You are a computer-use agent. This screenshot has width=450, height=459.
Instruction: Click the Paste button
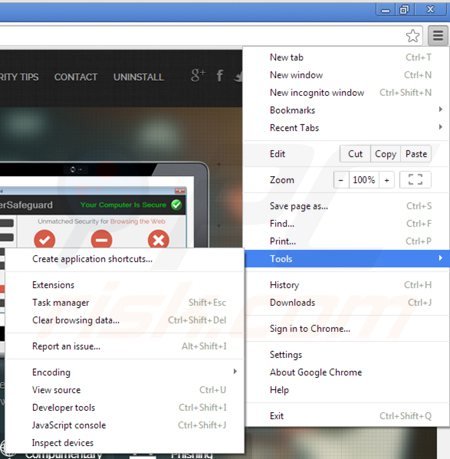(x=416, y=154)
